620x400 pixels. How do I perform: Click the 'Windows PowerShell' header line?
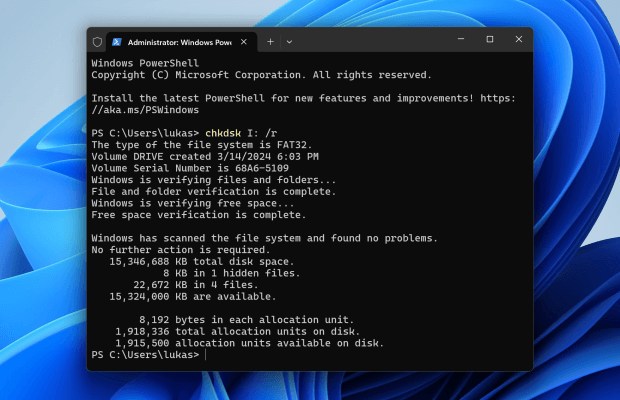coord(145,63)
